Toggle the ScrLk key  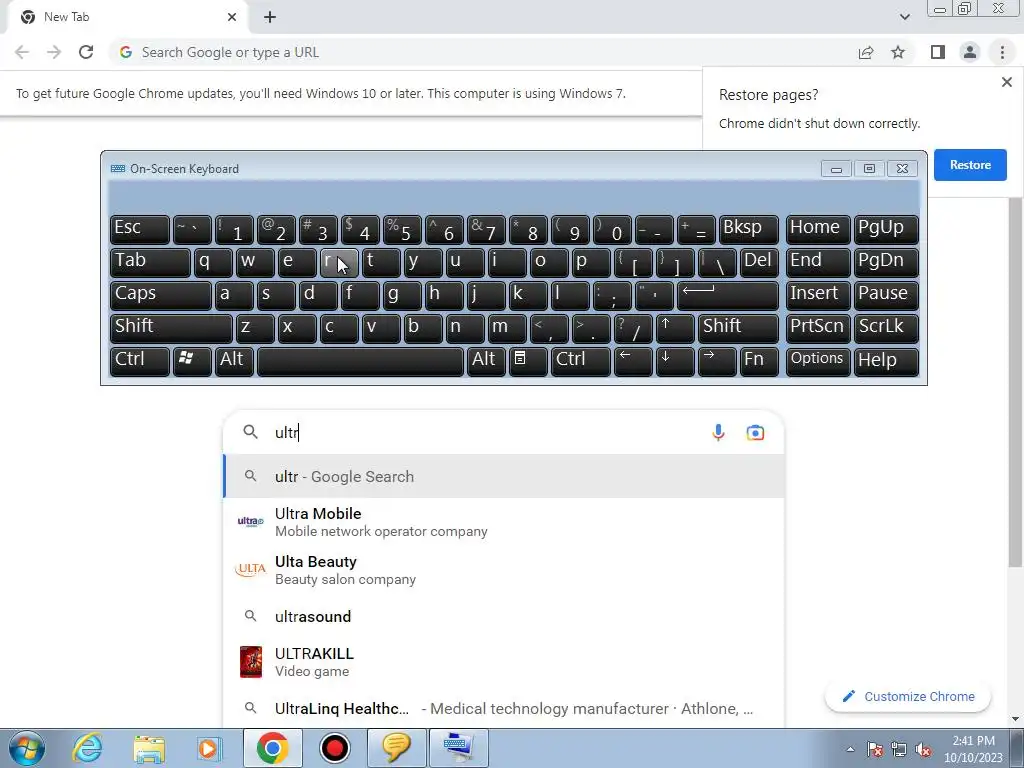pos(886,327)
